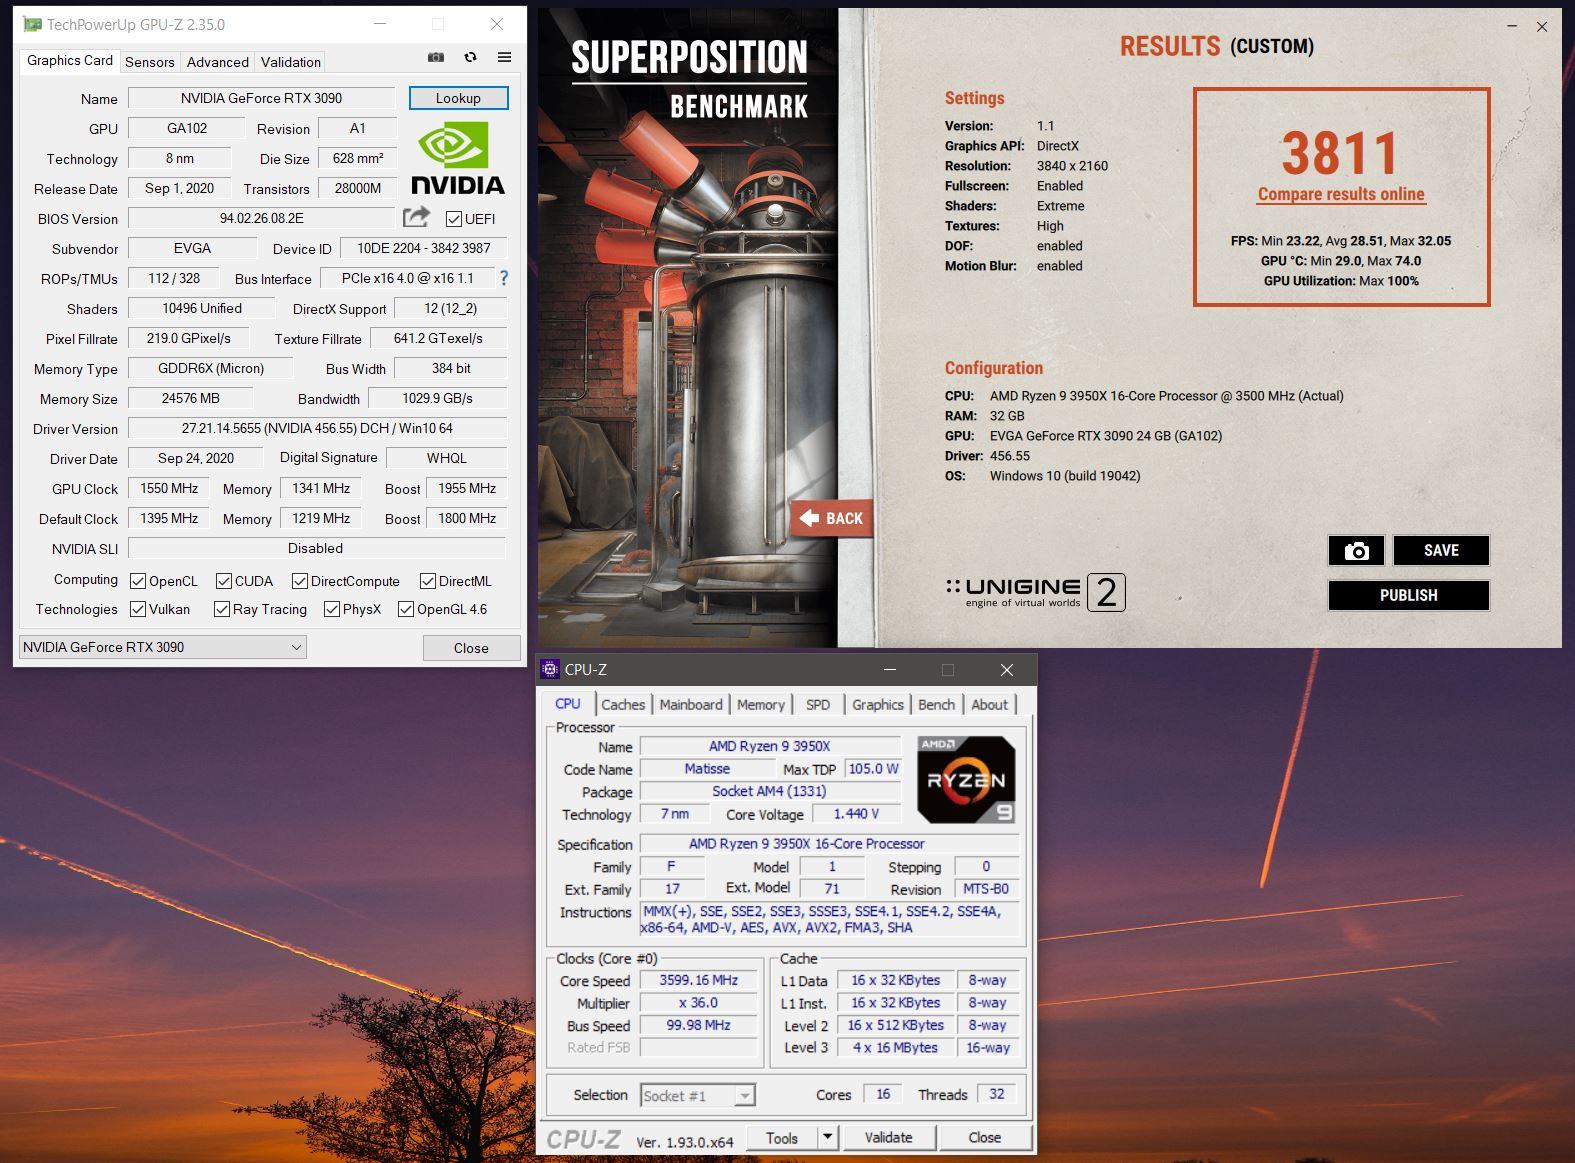Screen dimensions: 1575x1163
Task: Click the BIOS share/export arrow icon
Action: pyautogui.click(x=416, y=217)
